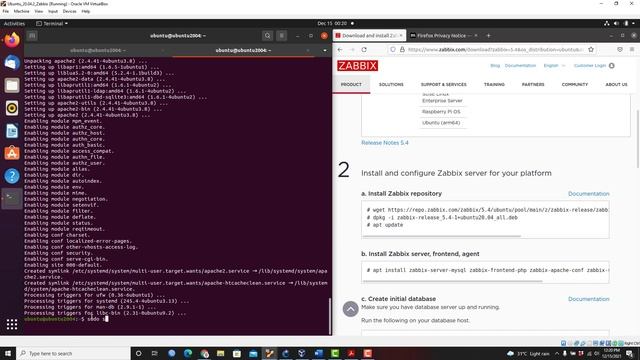Image resolution: width=640 pixels, height=360 pixels.
Task: Click Documentation link in Zabbix header
Action: click(x=520, y=66)
